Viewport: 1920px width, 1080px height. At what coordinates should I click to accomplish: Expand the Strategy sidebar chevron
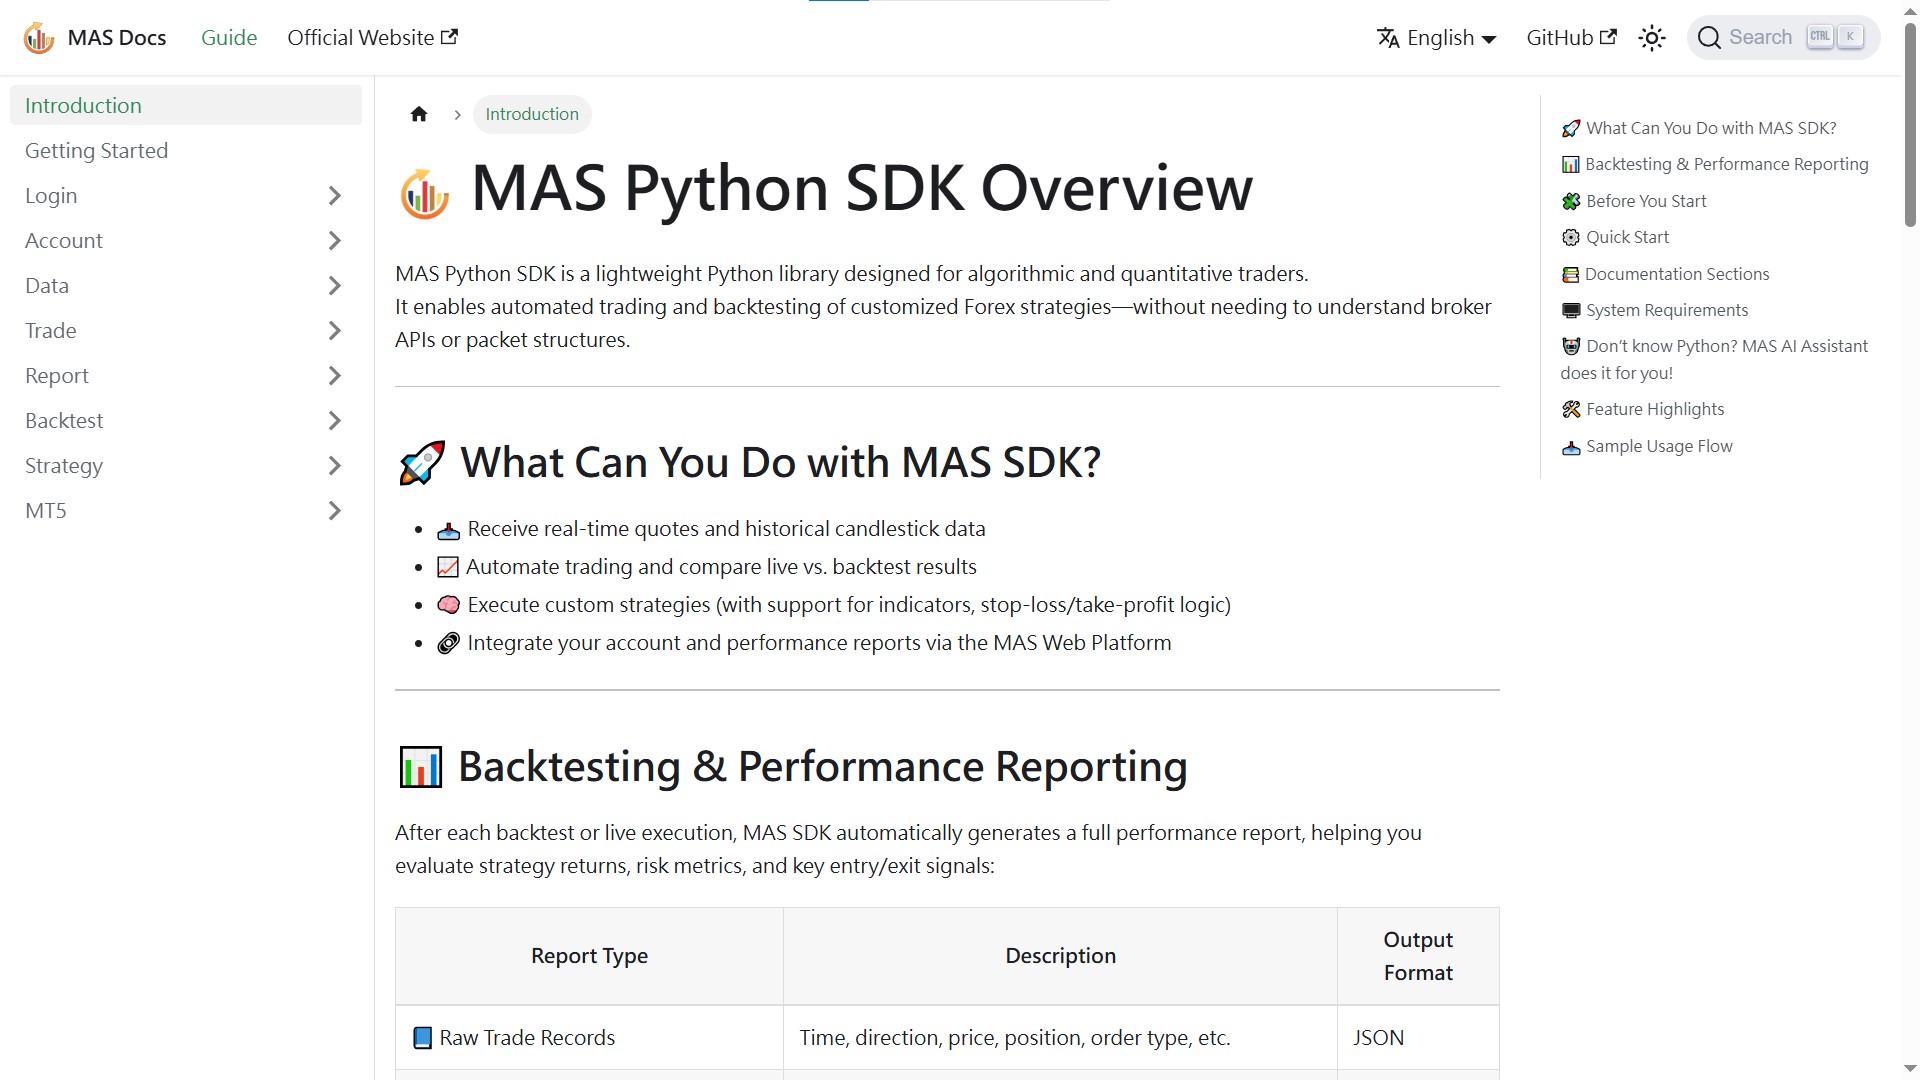pos(334,465)
